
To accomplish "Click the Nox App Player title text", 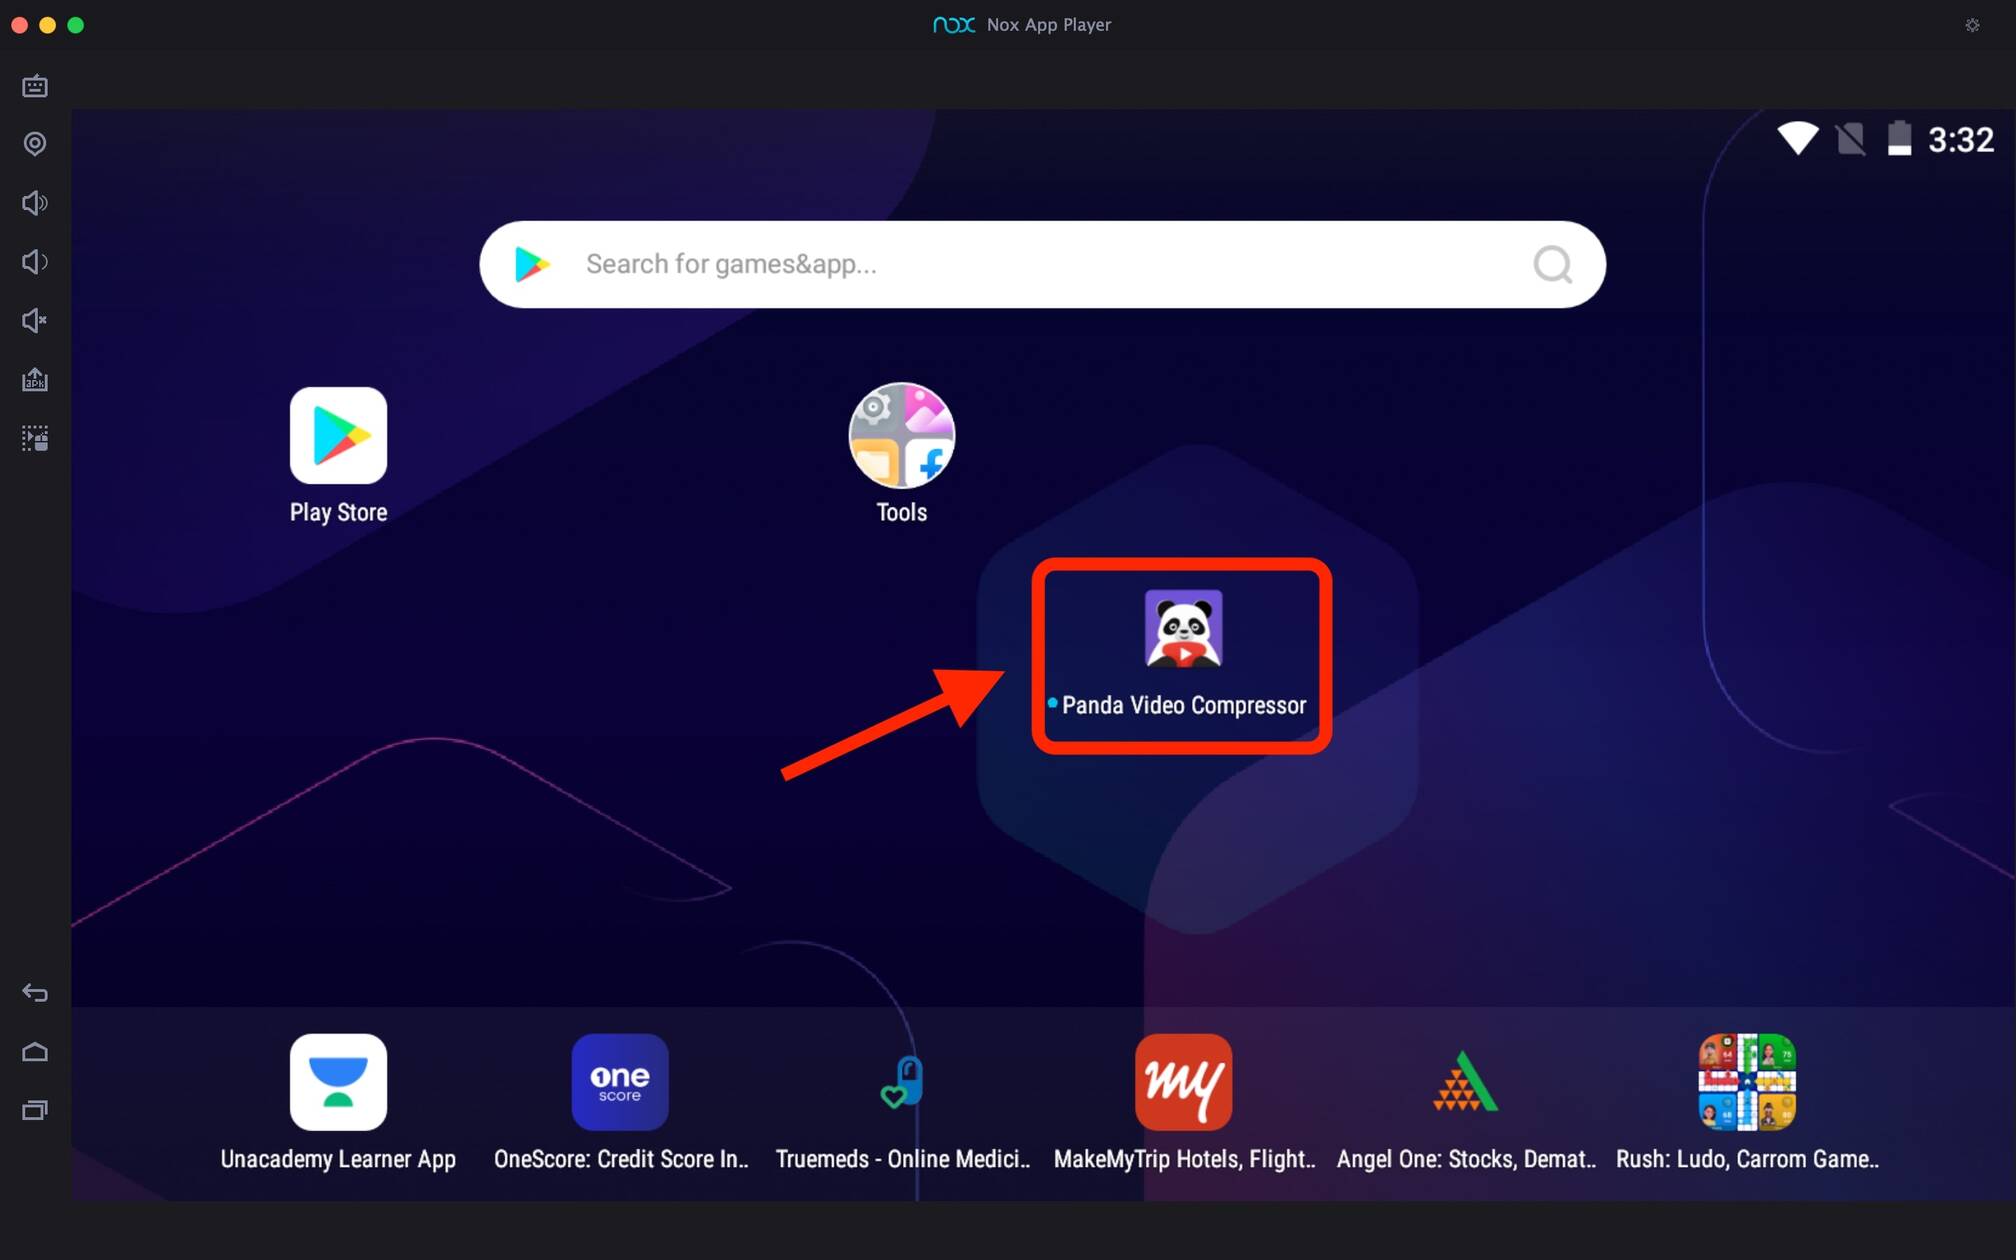I will [1048, 25].
